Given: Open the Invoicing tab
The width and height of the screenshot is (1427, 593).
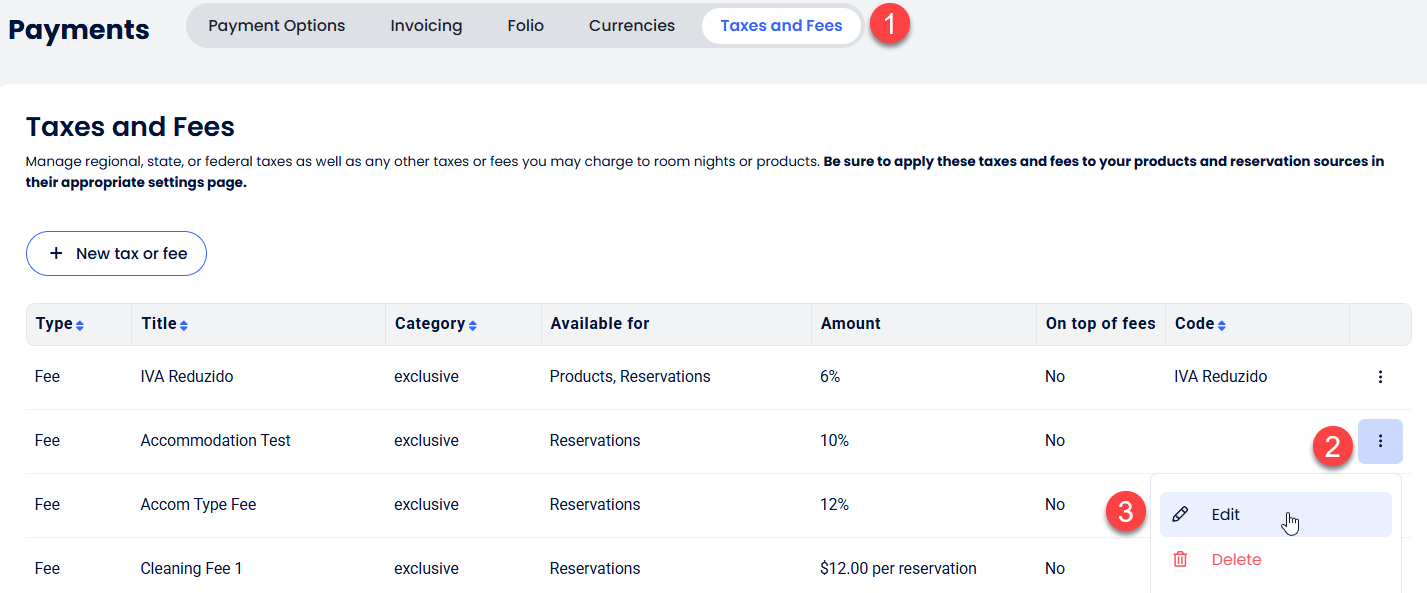Looking at the screenshot, I should [426, 26].
